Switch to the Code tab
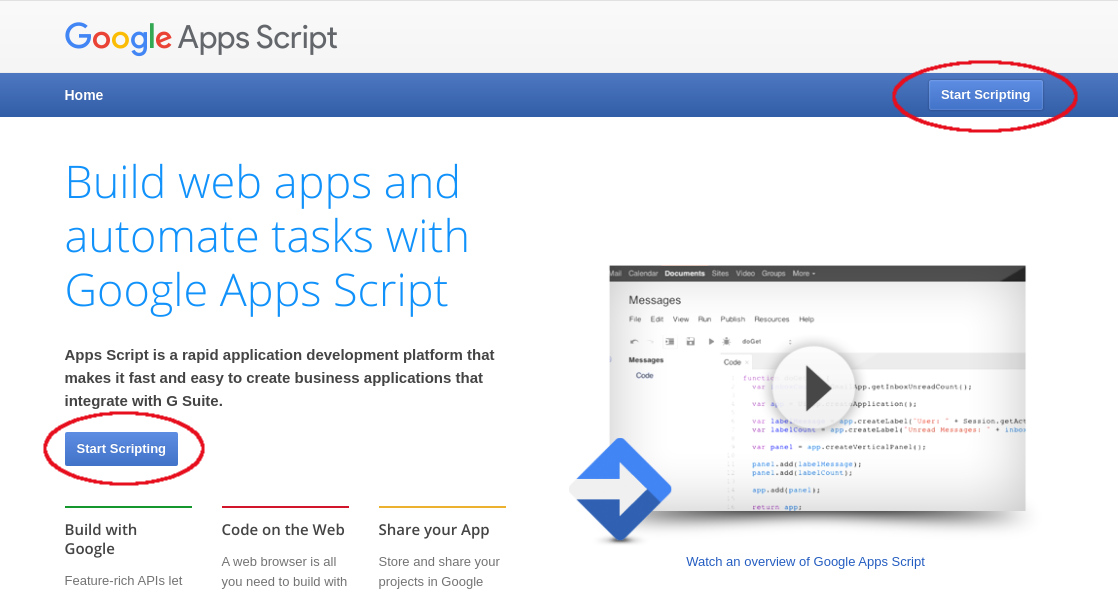 [x=733, y=362]
